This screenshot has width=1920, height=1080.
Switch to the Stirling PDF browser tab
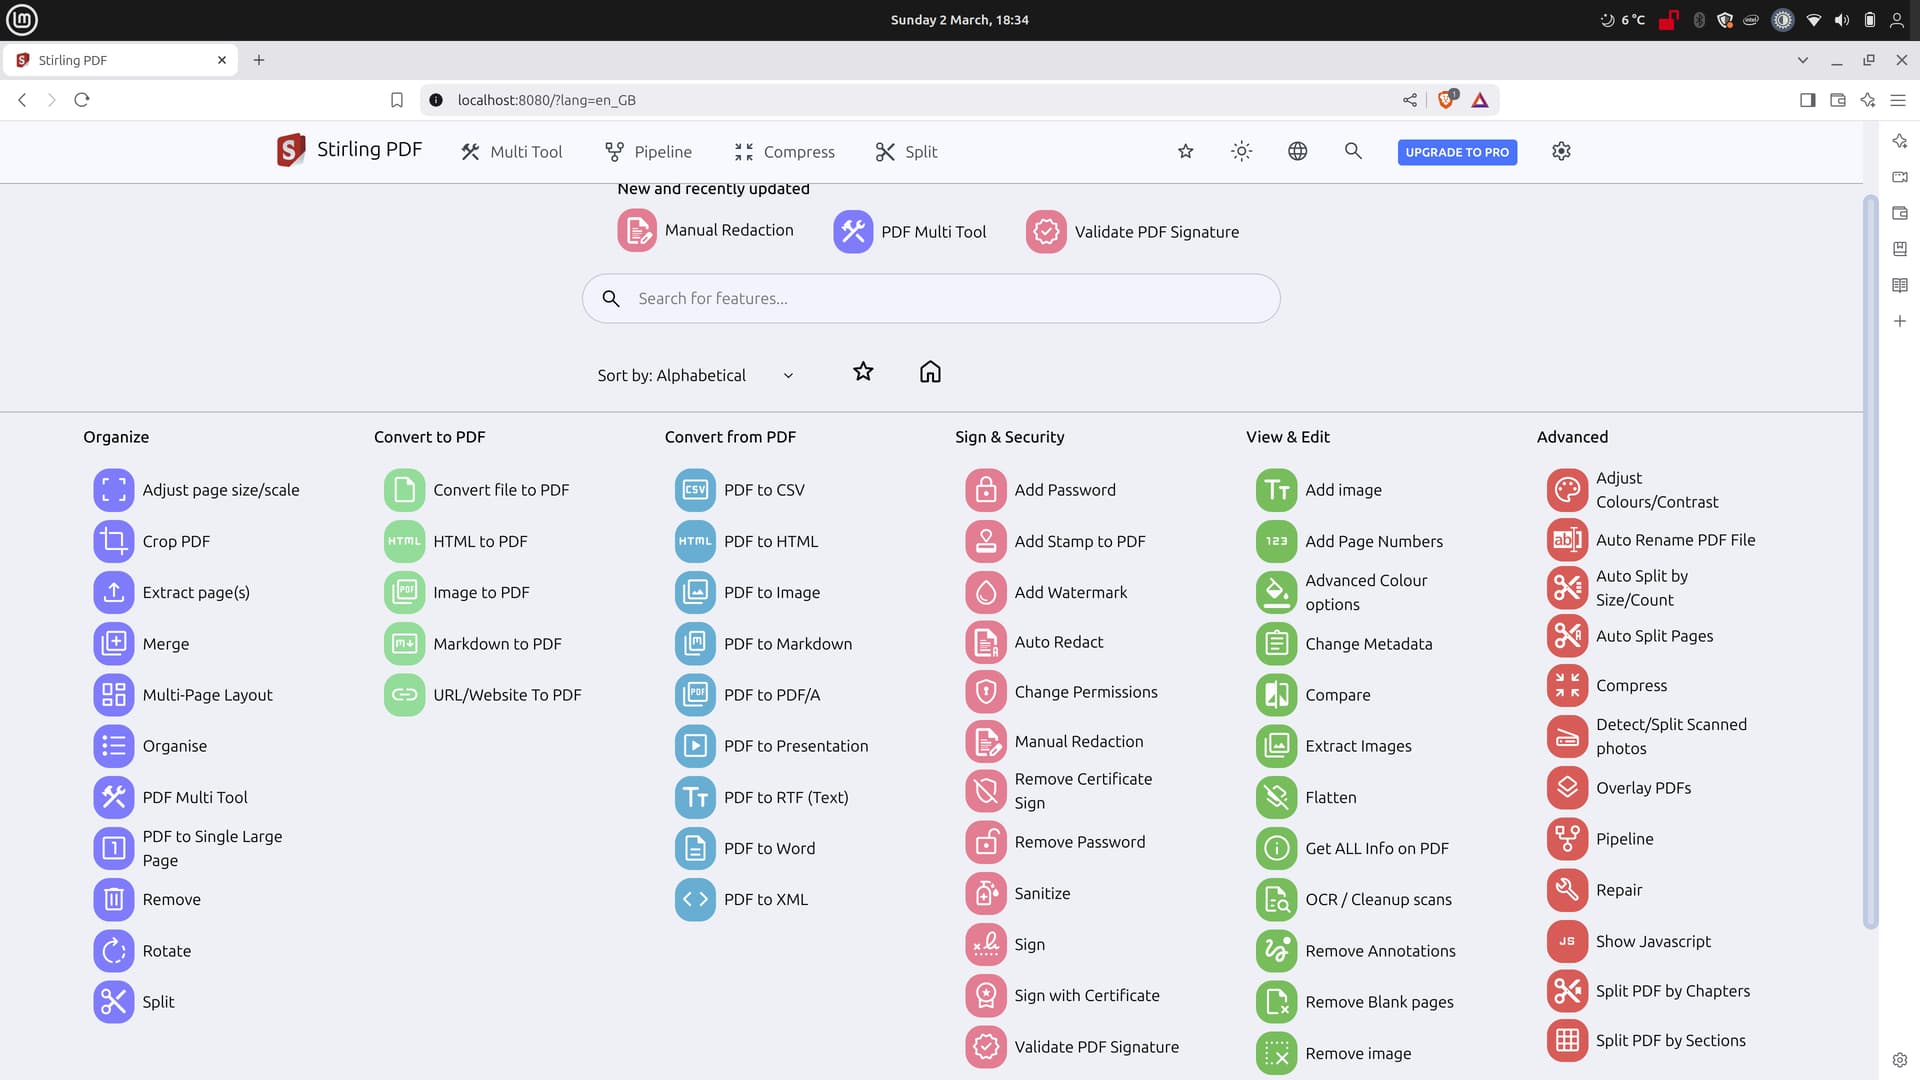click(x=121, y=60)
